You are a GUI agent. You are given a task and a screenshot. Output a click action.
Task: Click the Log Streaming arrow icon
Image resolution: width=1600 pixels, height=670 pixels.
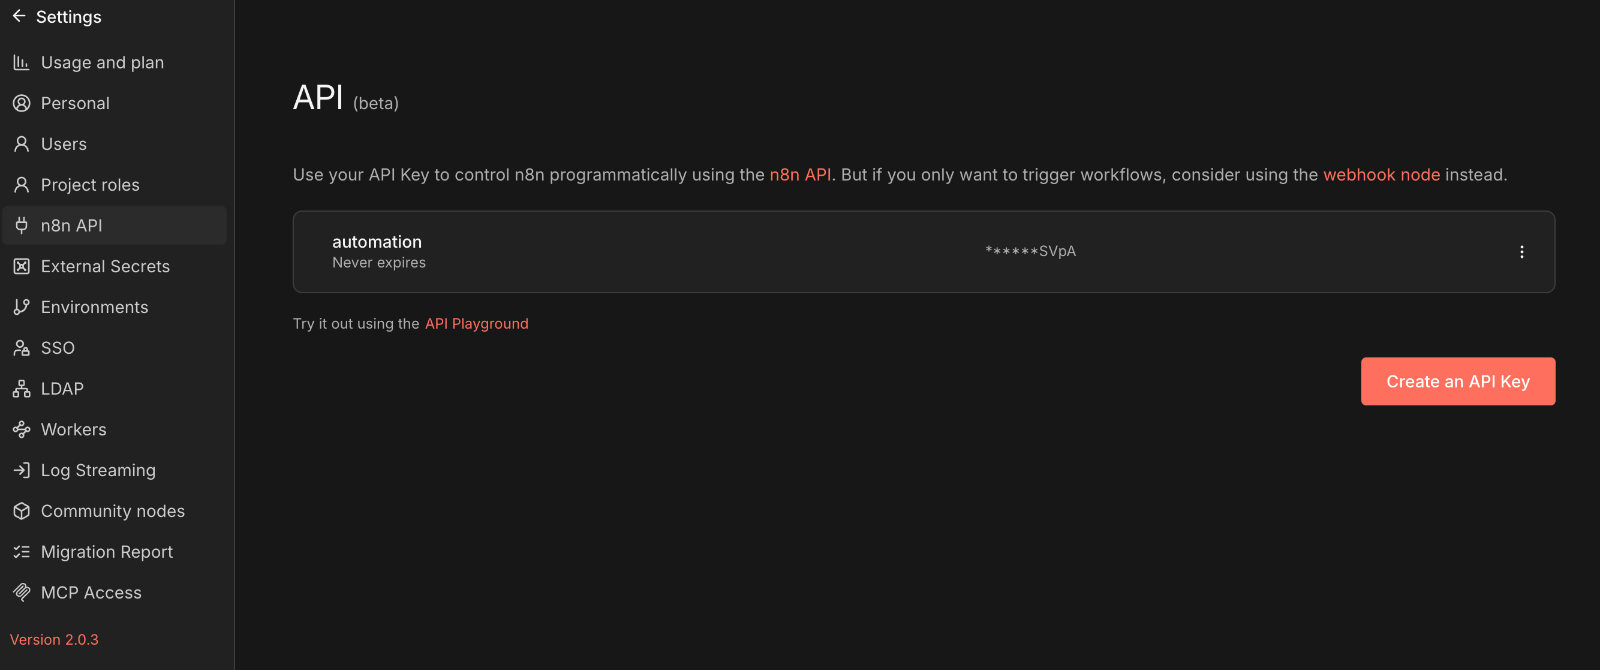(x=21, y=470)
